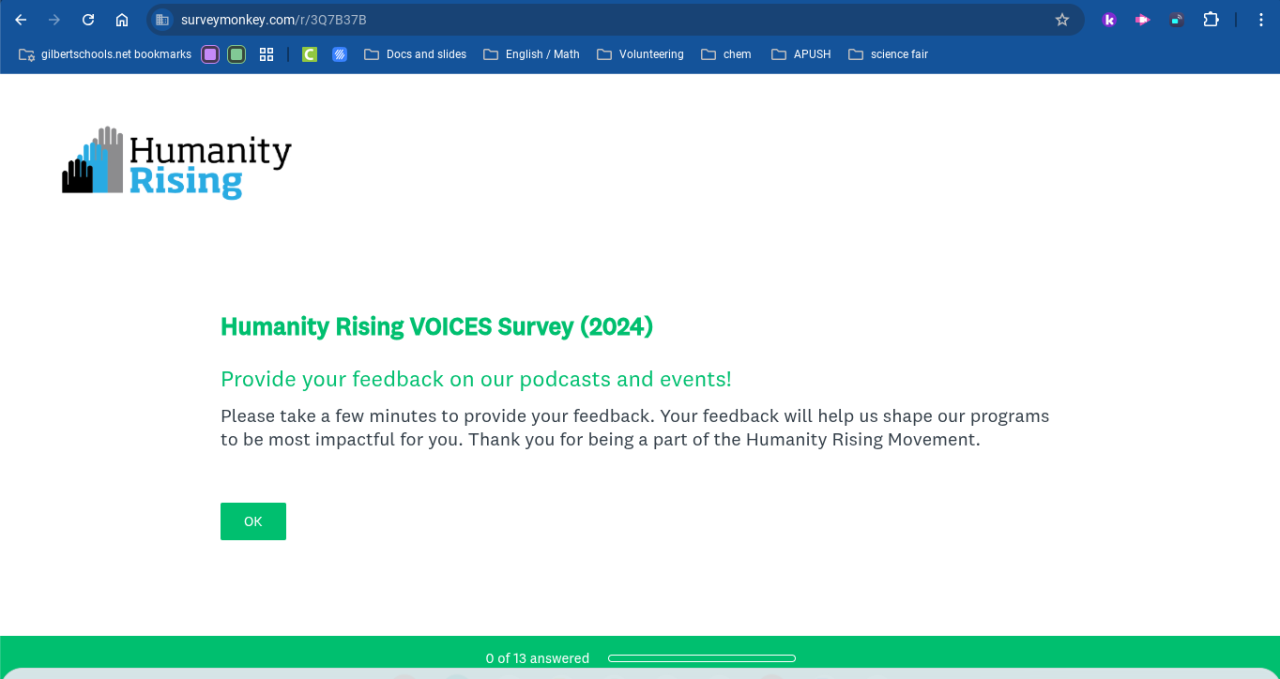Open the green C bookmark
1280x679 pixels.
310,54
